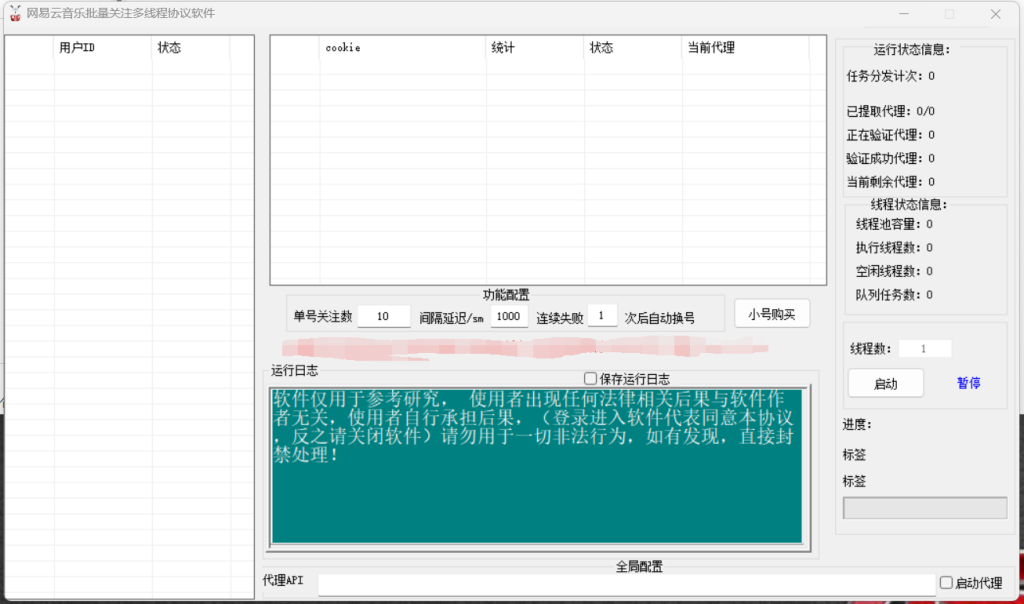1024x604 pixels.
Task: Click the 间隔延迟 value field
Action: [x=509, y=317]
